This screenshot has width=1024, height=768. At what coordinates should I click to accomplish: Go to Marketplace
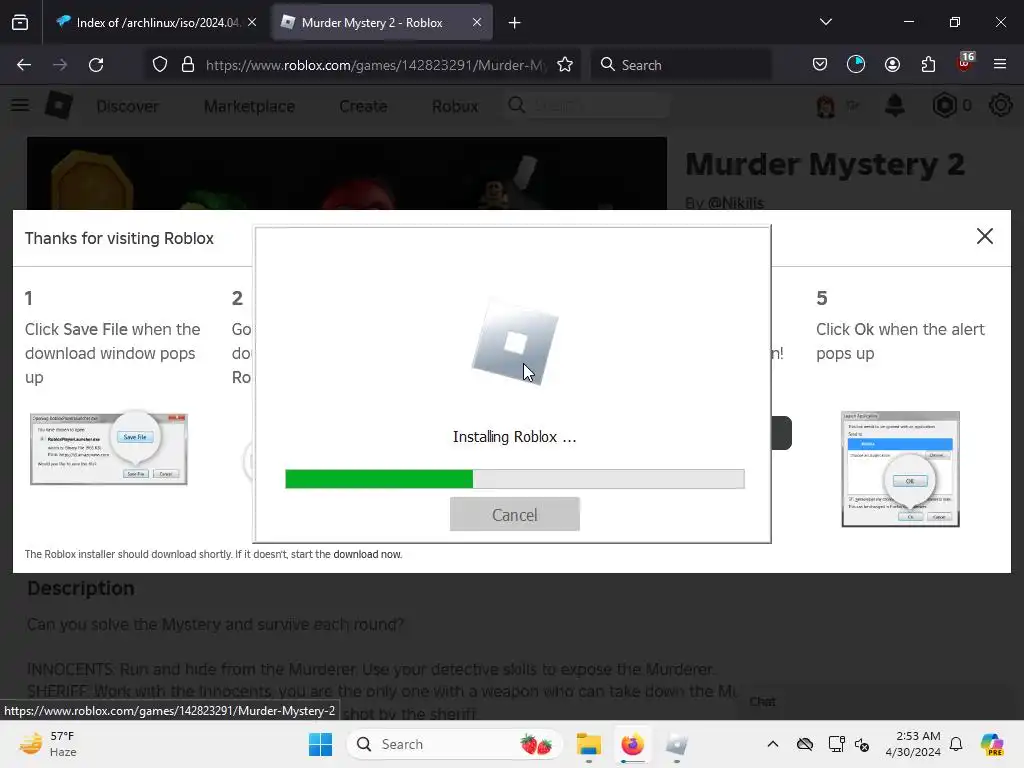coord(249,106)
